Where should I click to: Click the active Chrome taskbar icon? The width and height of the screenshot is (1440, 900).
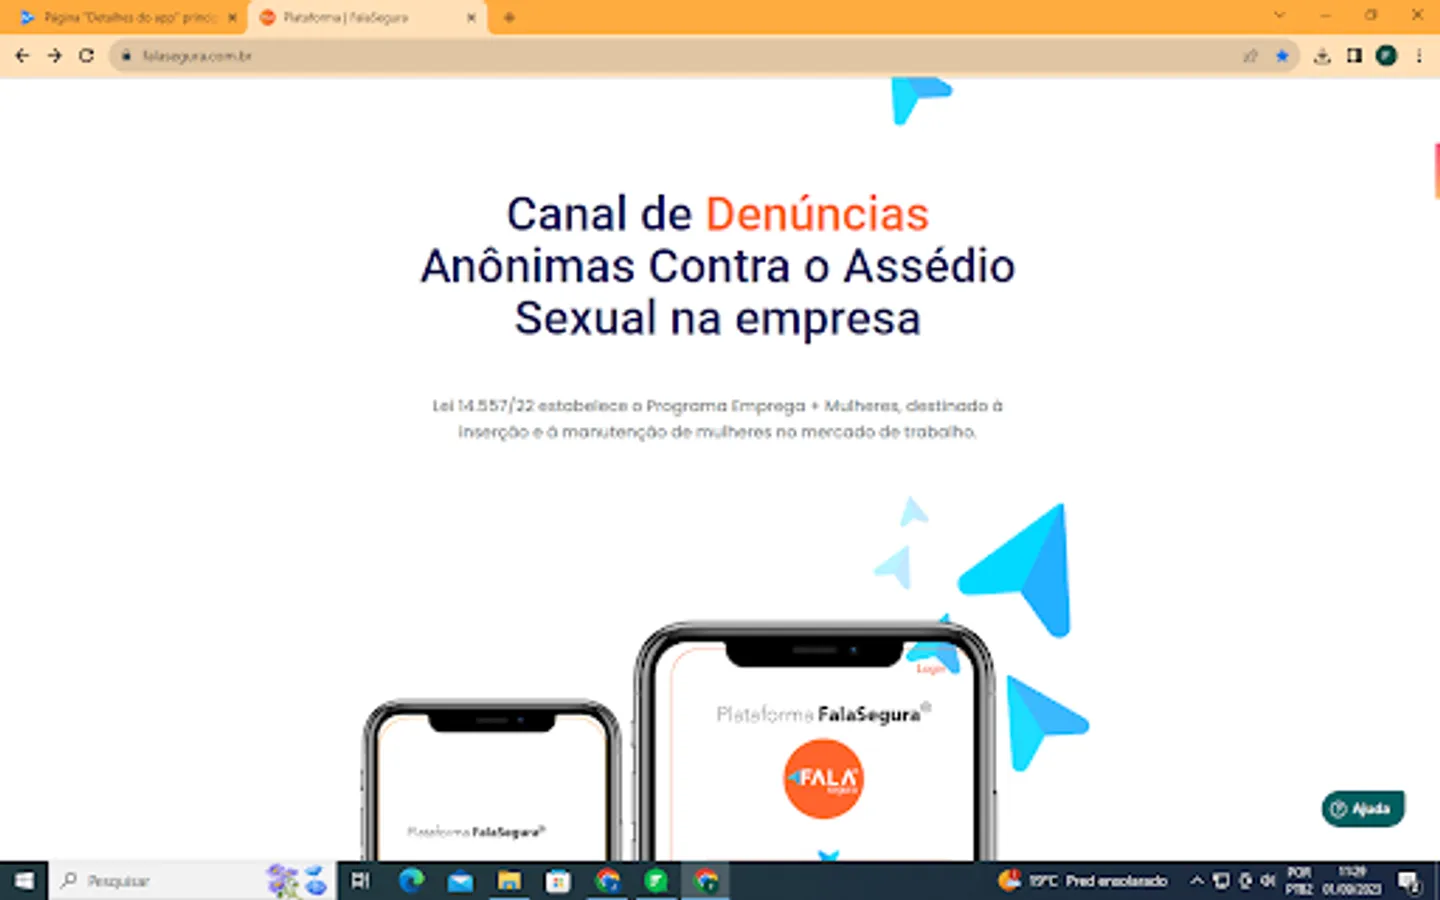click(706, 881)
